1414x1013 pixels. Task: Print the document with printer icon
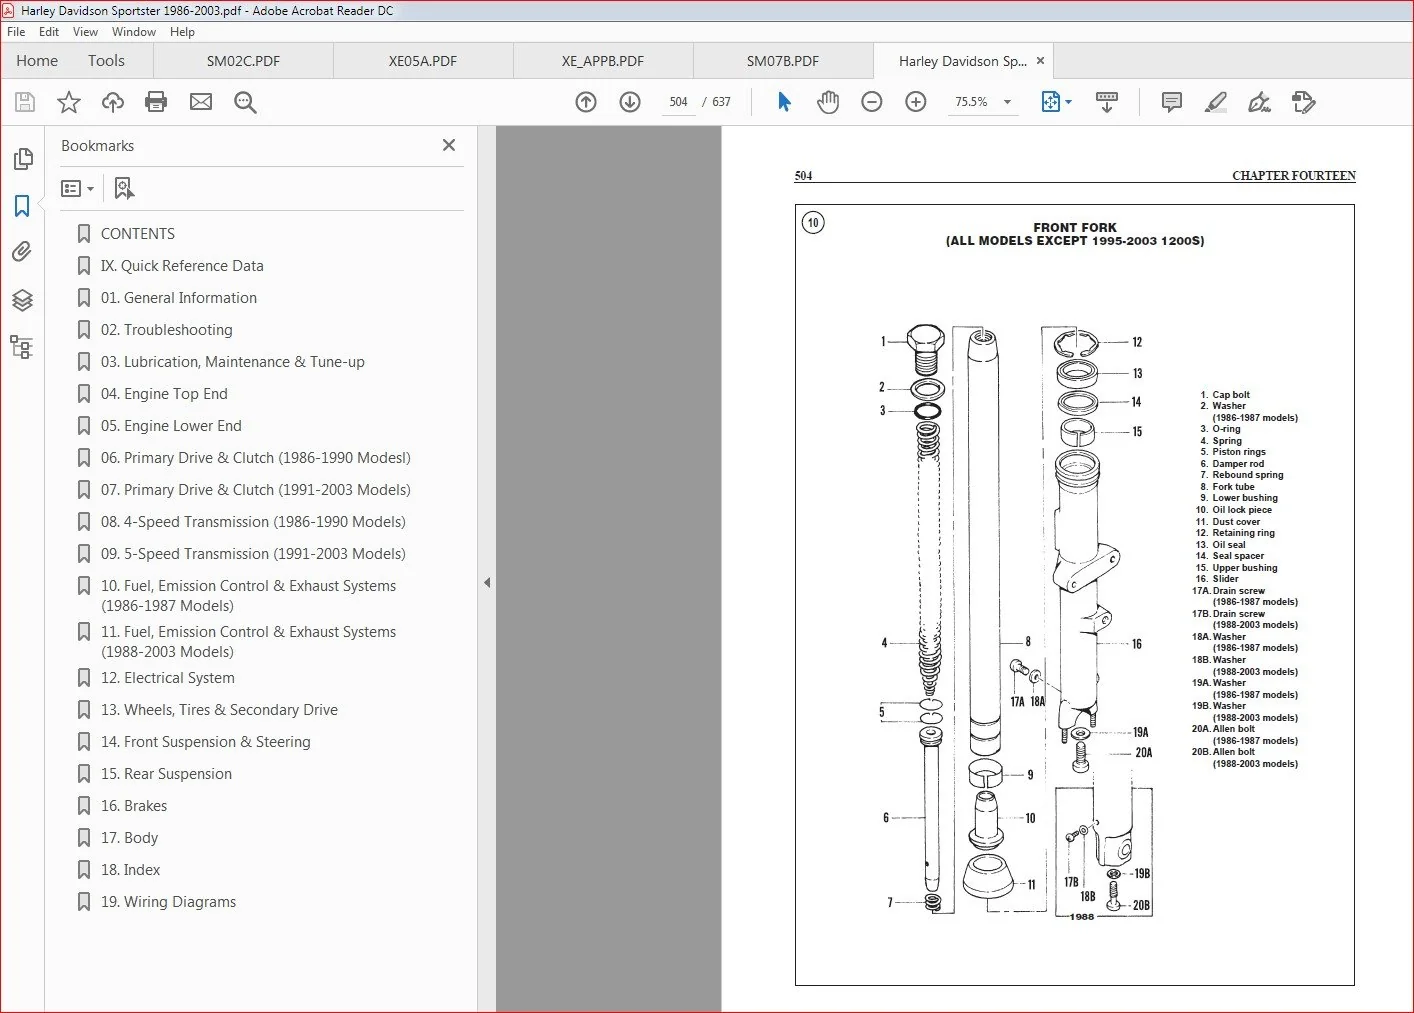click(x=156, y=102)
